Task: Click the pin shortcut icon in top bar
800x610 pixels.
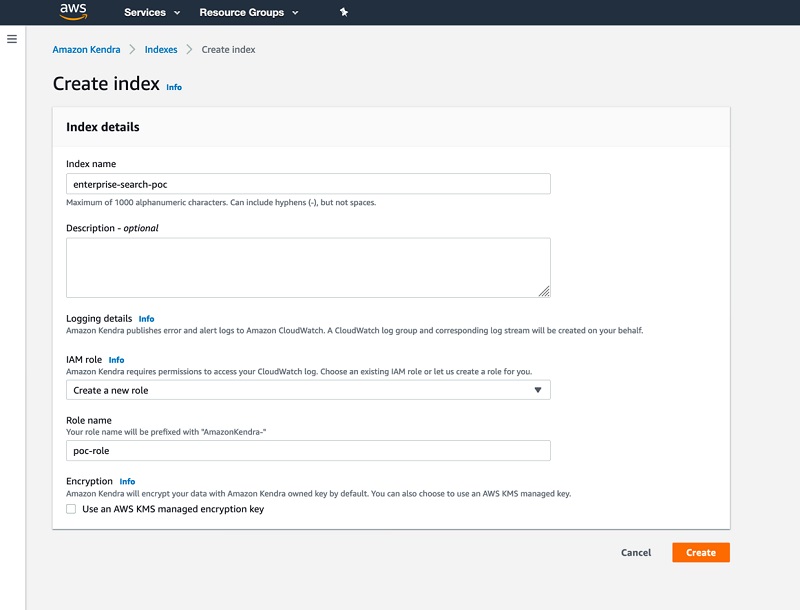Action: pyautogui.click(x=344, y=12)
